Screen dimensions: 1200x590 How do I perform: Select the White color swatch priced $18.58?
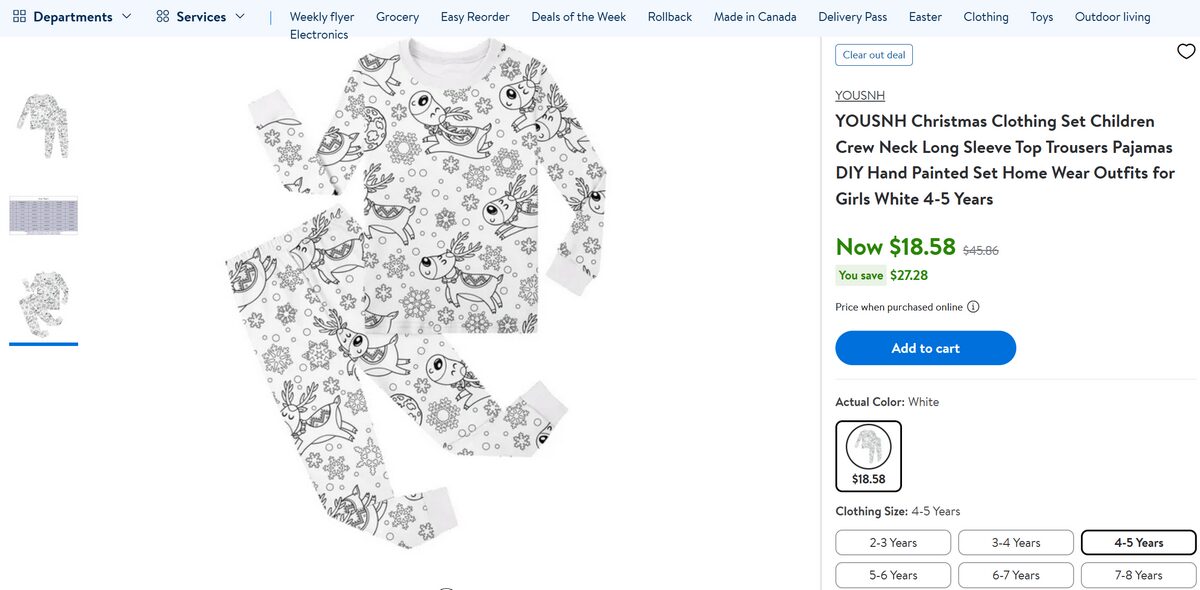pyautogui.click(x=868, y=455)
